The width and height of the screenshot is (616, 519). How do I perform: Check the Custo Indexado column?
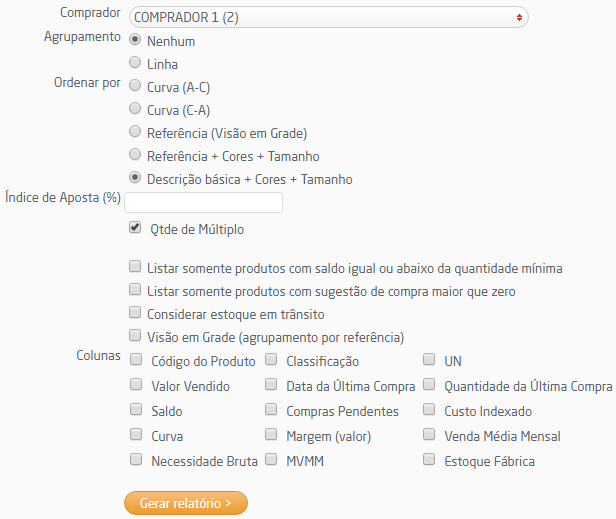tap(429, 410)
